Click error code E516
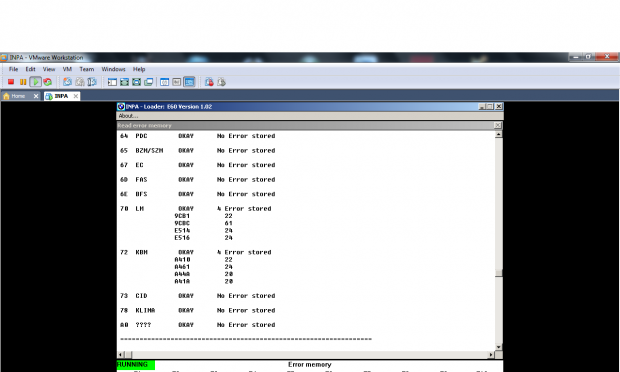Viewport: 620px width, 372px height. pyautogui.click(x=182, y=238)
